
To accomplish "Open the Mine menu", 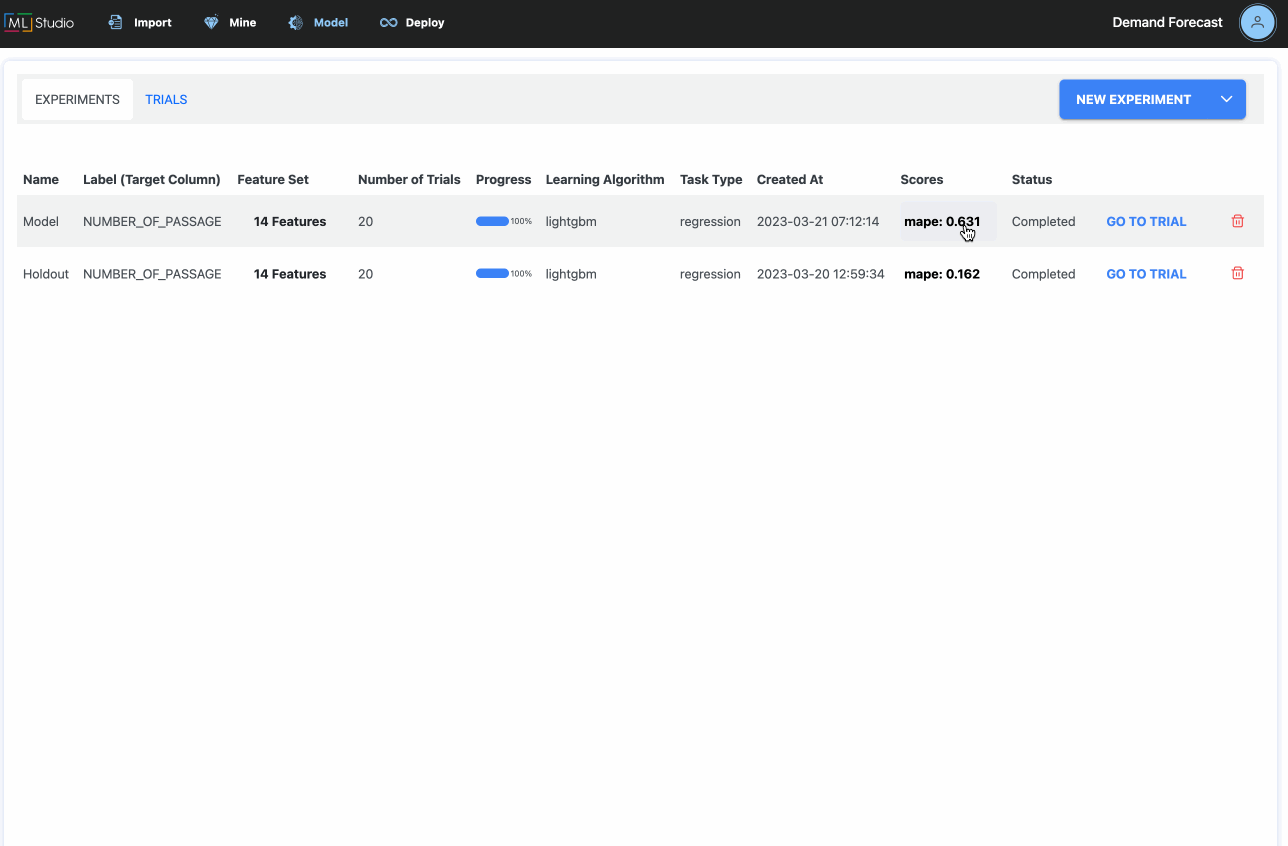I will tap(230, 22).
